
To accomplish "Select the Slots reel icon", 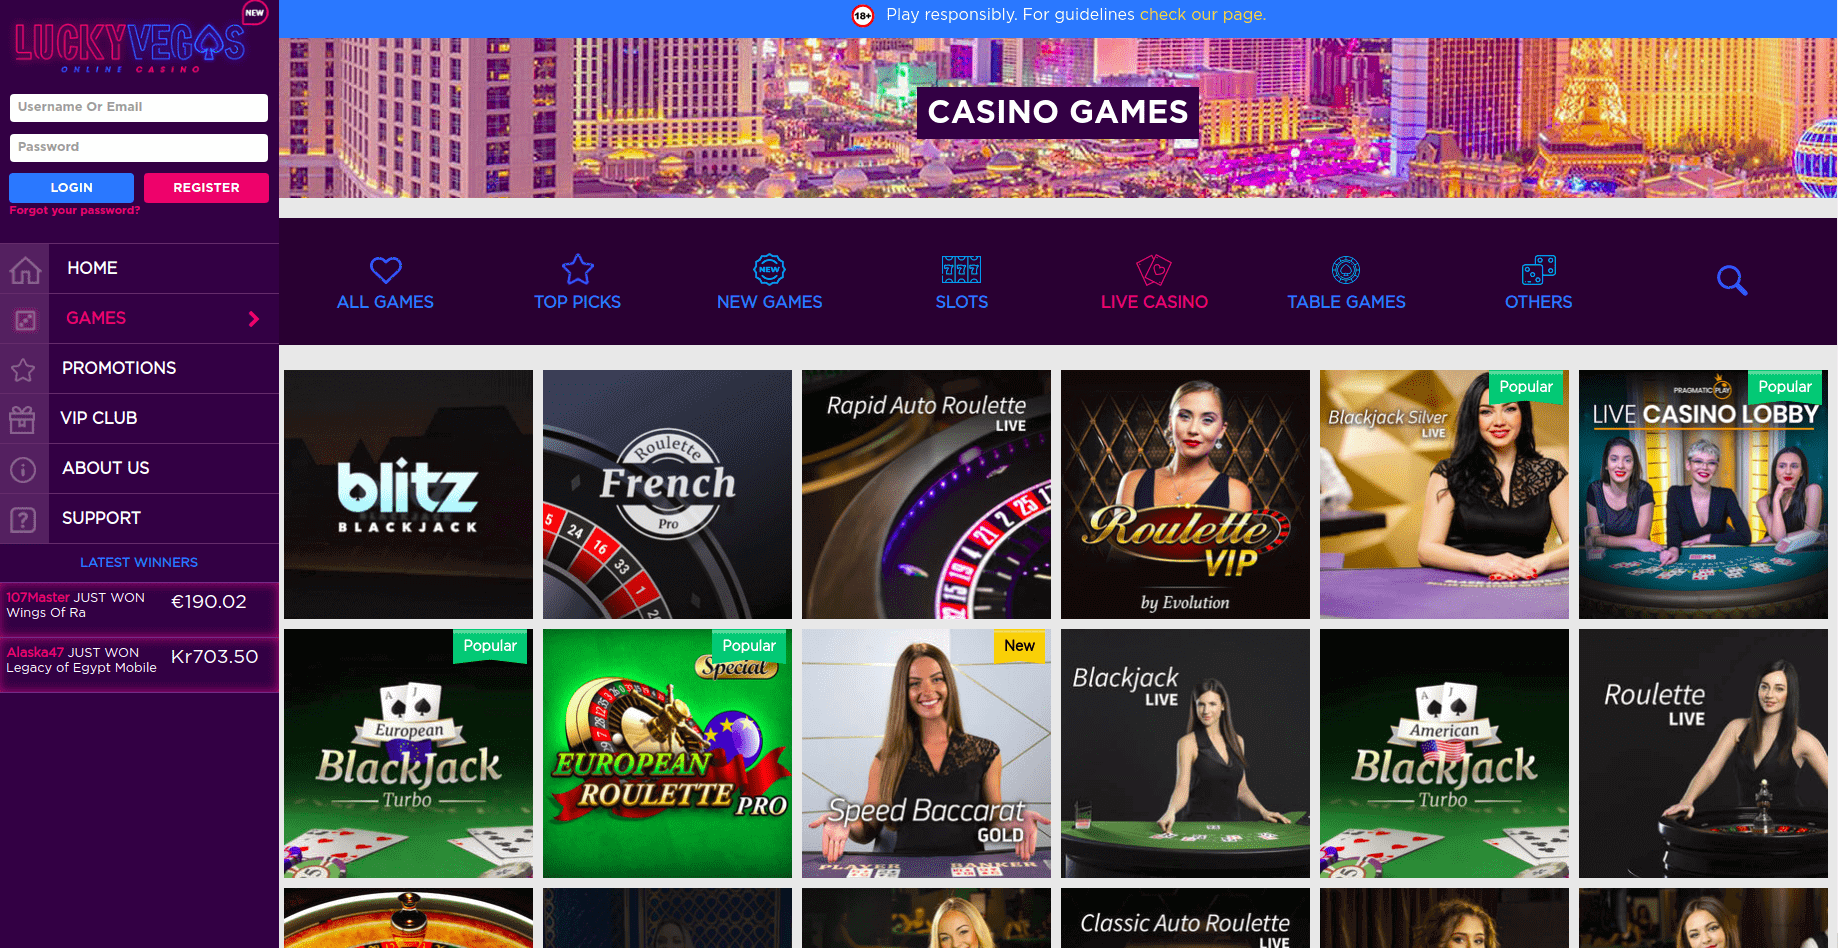I will 961,270.
